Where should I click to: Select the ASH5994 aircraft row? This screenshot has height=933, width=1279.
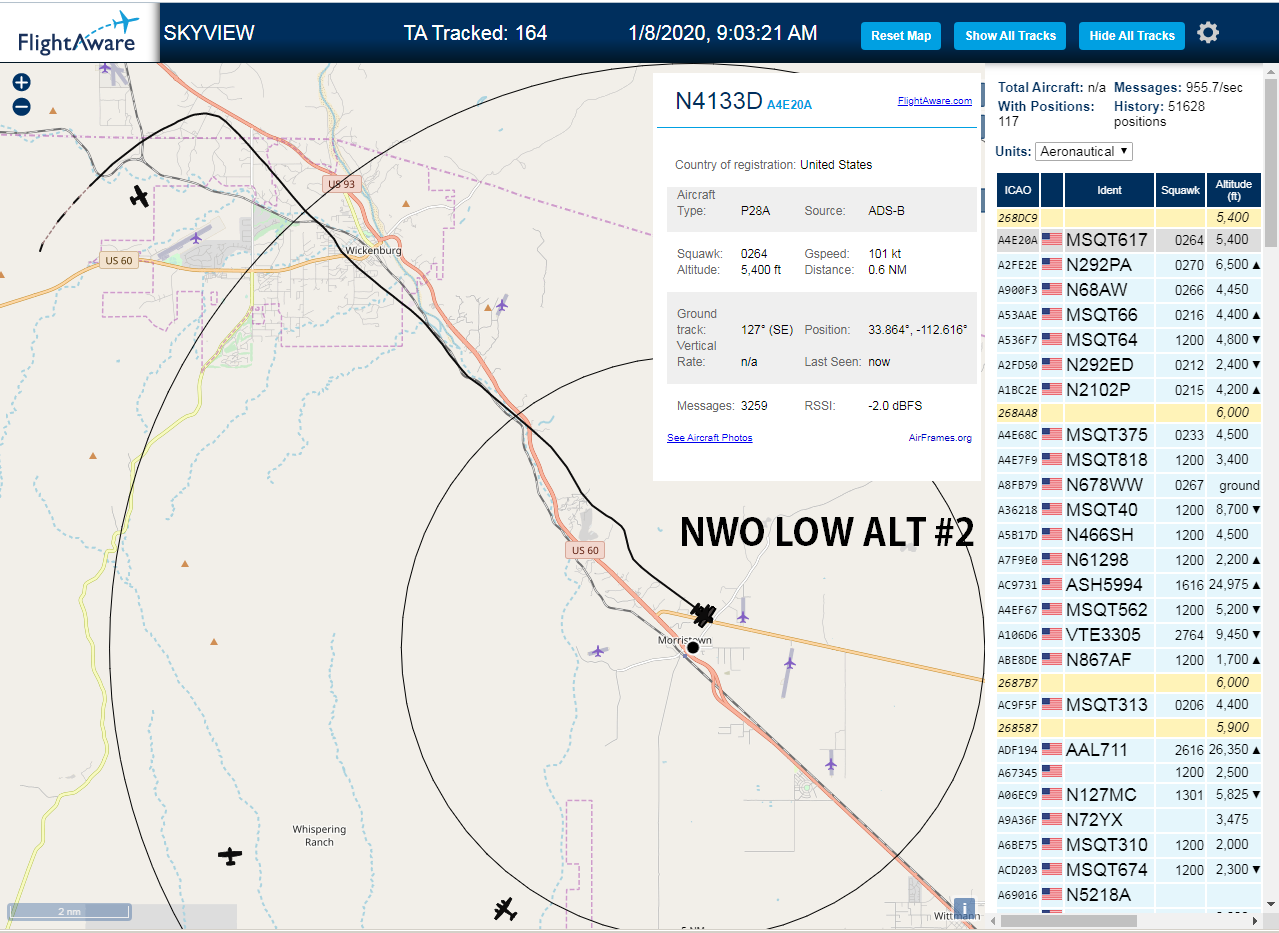pyautogui.click(x=1129, y=585)
